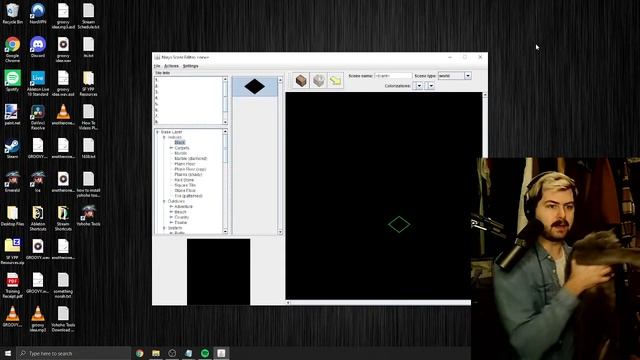Open the Yohoho Tools desktop shortcut
This screenshot has width=640, height=360.
88,216
